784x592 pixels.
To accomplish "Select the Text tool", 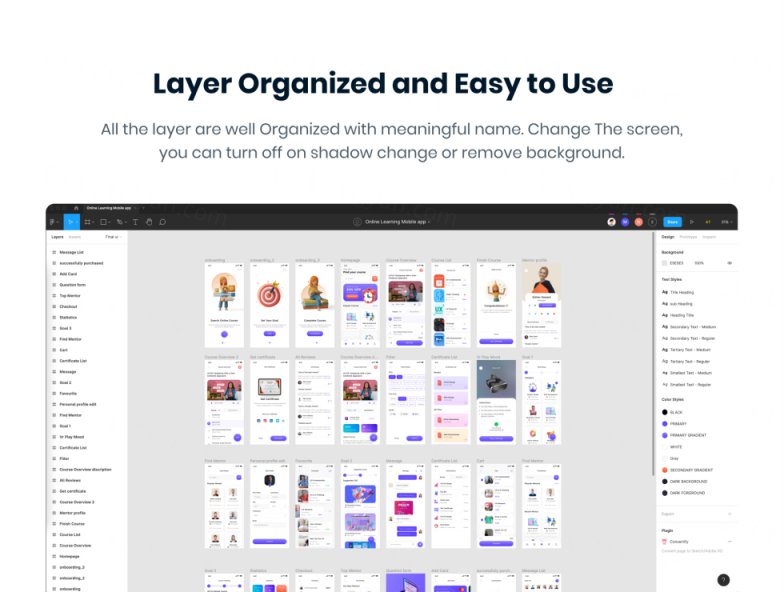I will (x=135, y=222).
